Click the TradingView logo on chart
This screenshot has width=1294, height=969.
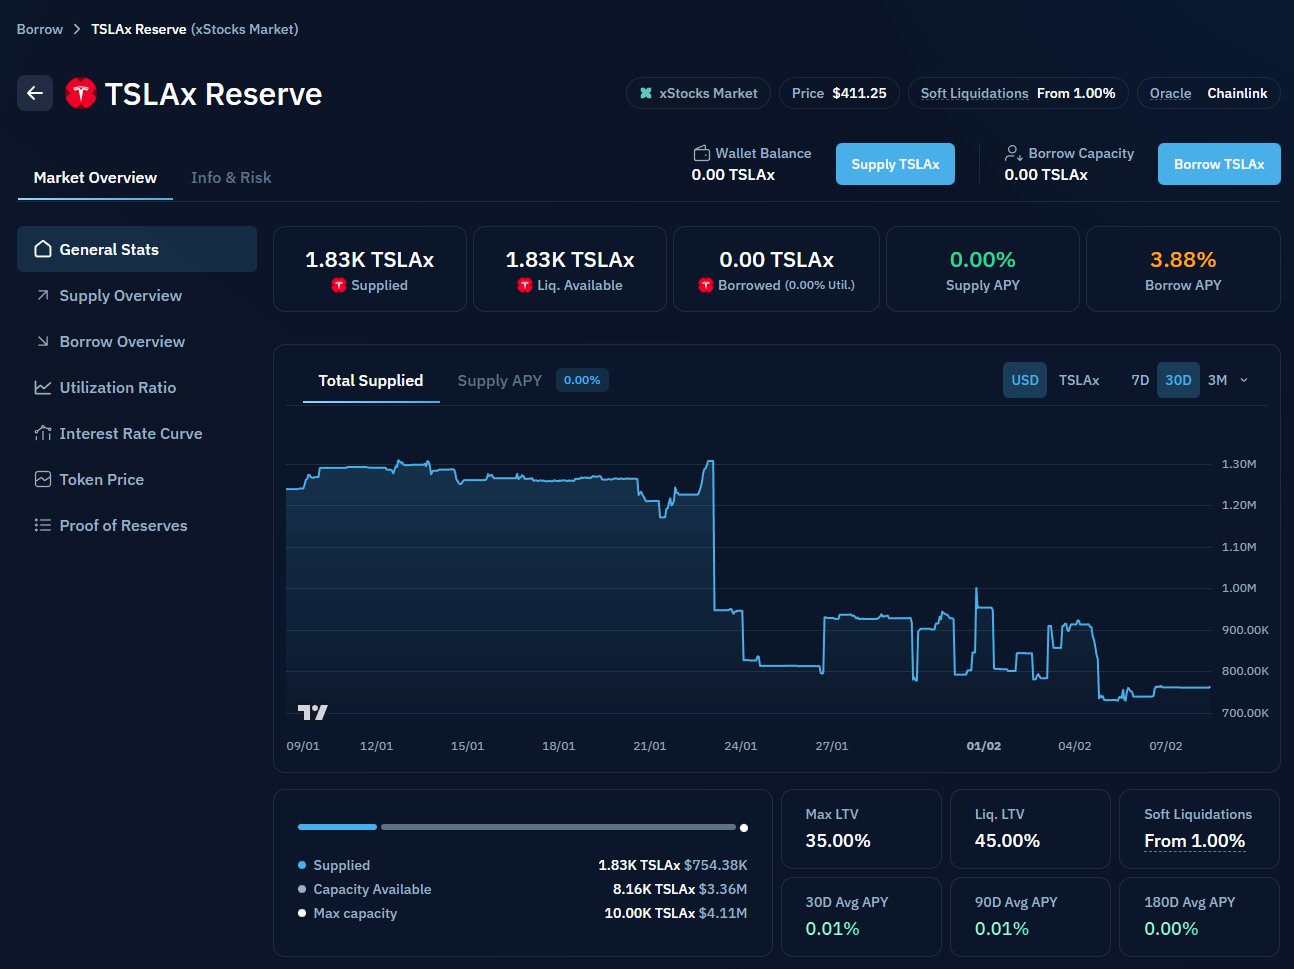[312, 712]
